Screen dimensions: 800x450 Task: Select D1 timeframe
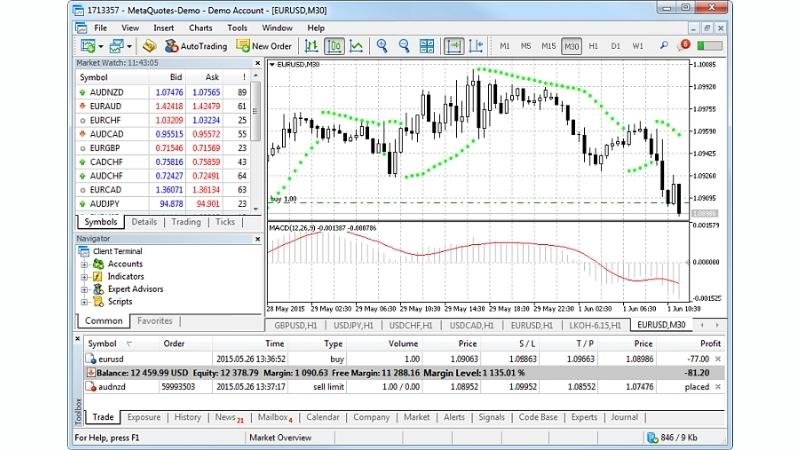(616, 46)
